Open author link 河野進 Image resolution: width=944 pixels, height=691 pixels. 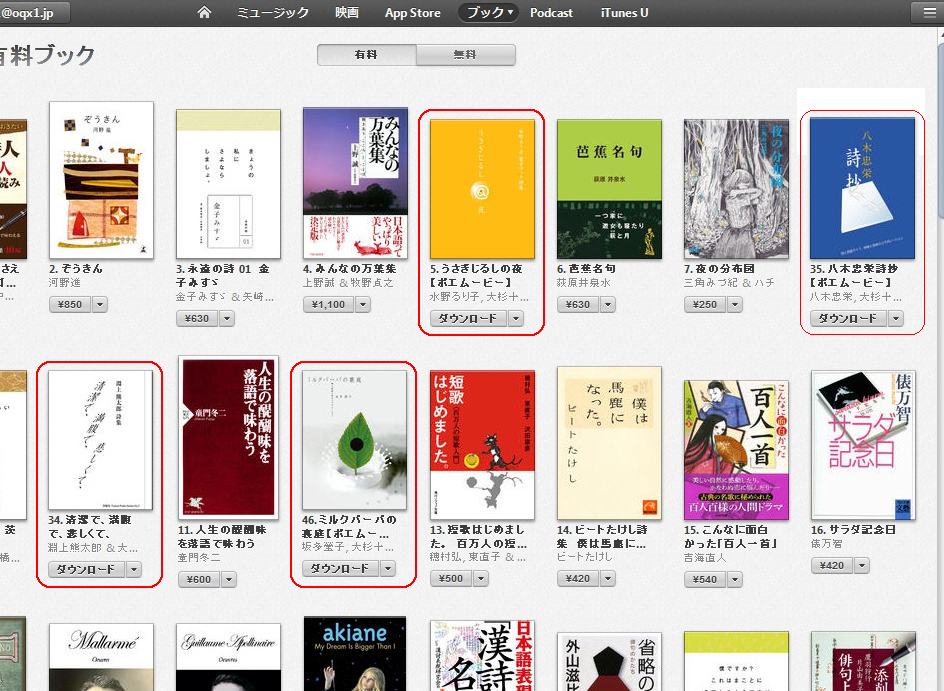click(65, 282)
